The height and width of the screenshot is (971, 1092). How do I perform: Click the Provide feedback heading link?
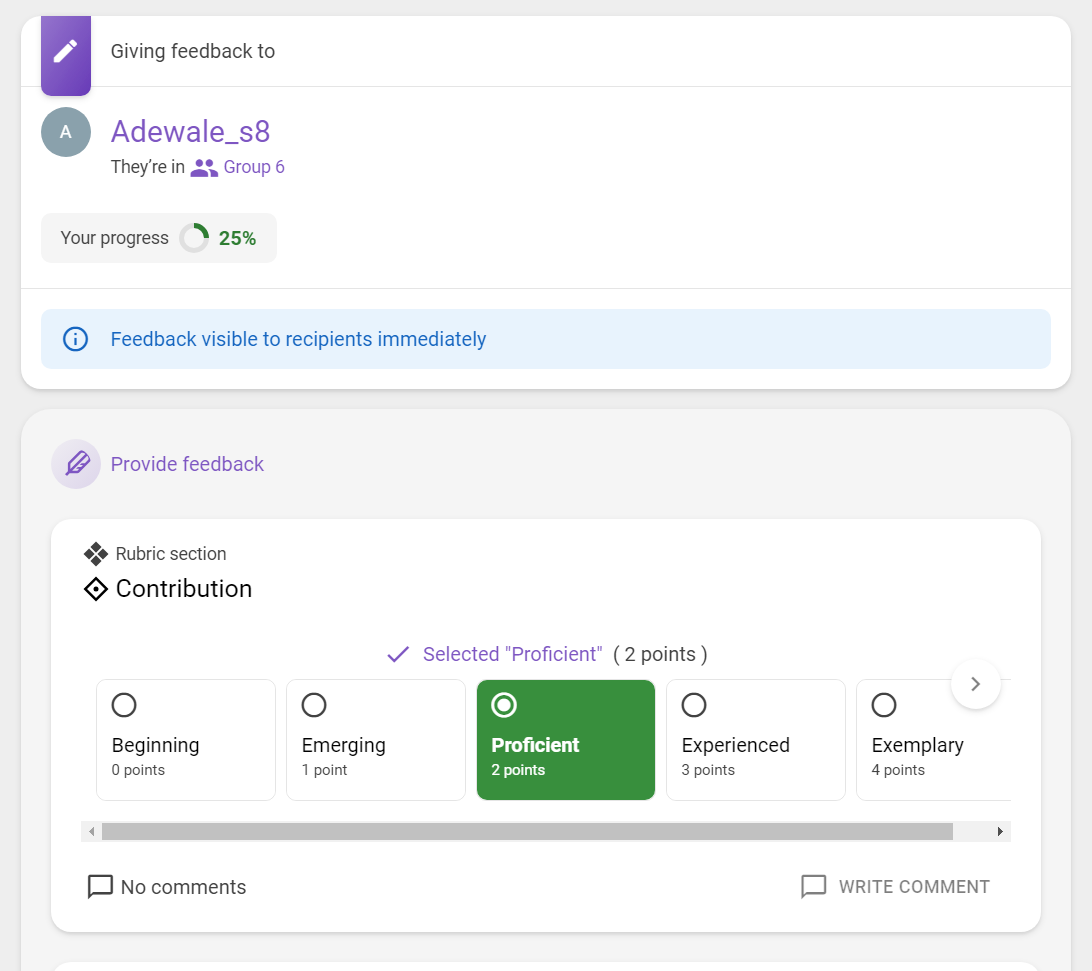187,465
